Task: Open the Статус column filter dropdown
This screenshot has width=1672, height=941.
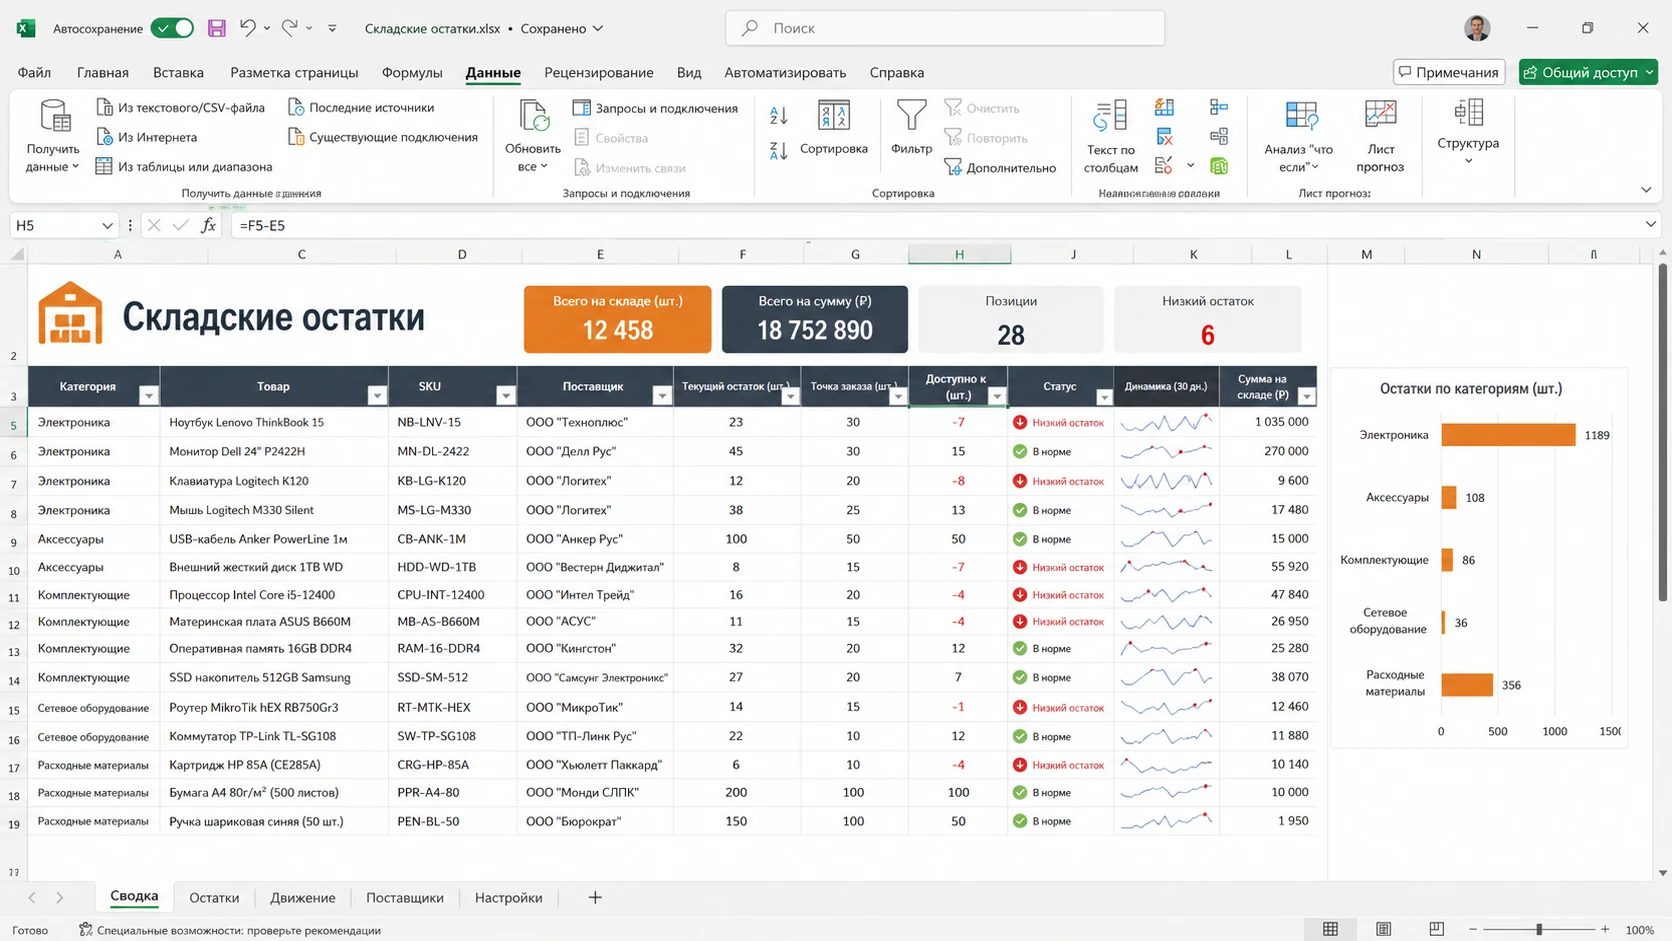Action: pos(1103,397)
